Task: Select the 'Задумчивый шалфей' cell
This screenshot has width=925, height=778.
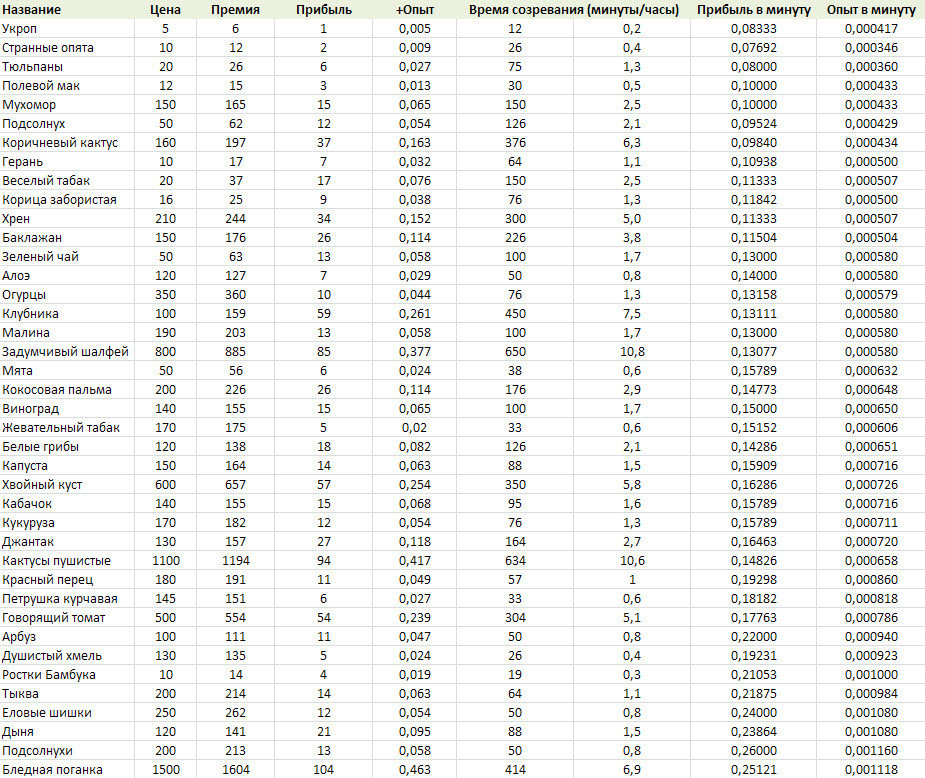Action: 65,352
